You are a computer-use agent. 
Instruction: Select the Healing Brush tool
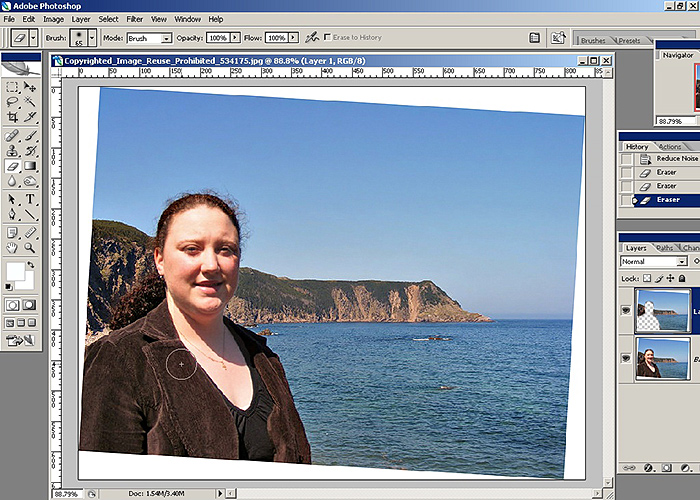(x=12, y=135)
